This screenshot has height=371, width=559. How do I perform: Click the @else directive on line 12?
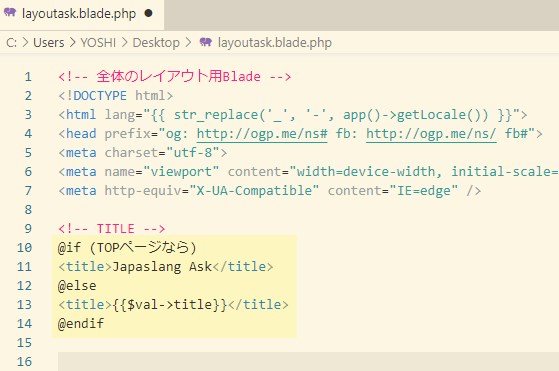tap(77, 285)
